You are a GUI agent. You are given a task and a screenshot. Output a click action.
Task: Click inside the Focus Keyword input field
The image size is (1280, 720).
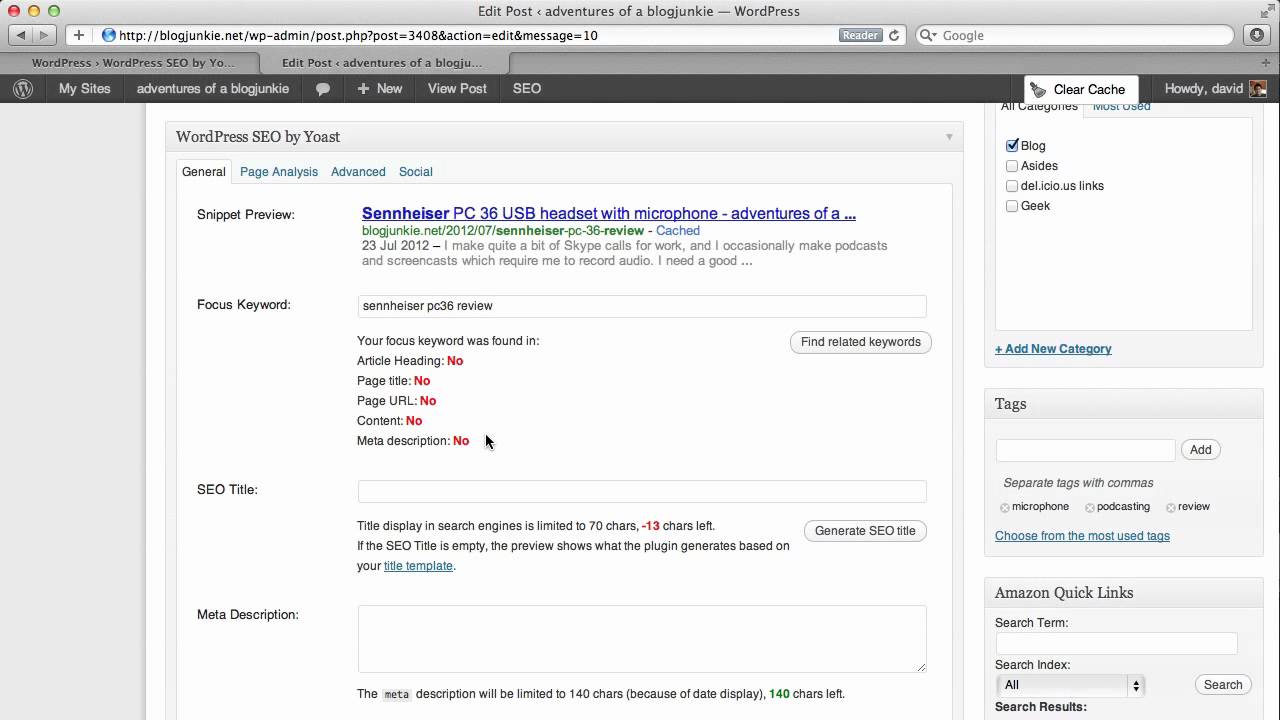pos(641,306)
